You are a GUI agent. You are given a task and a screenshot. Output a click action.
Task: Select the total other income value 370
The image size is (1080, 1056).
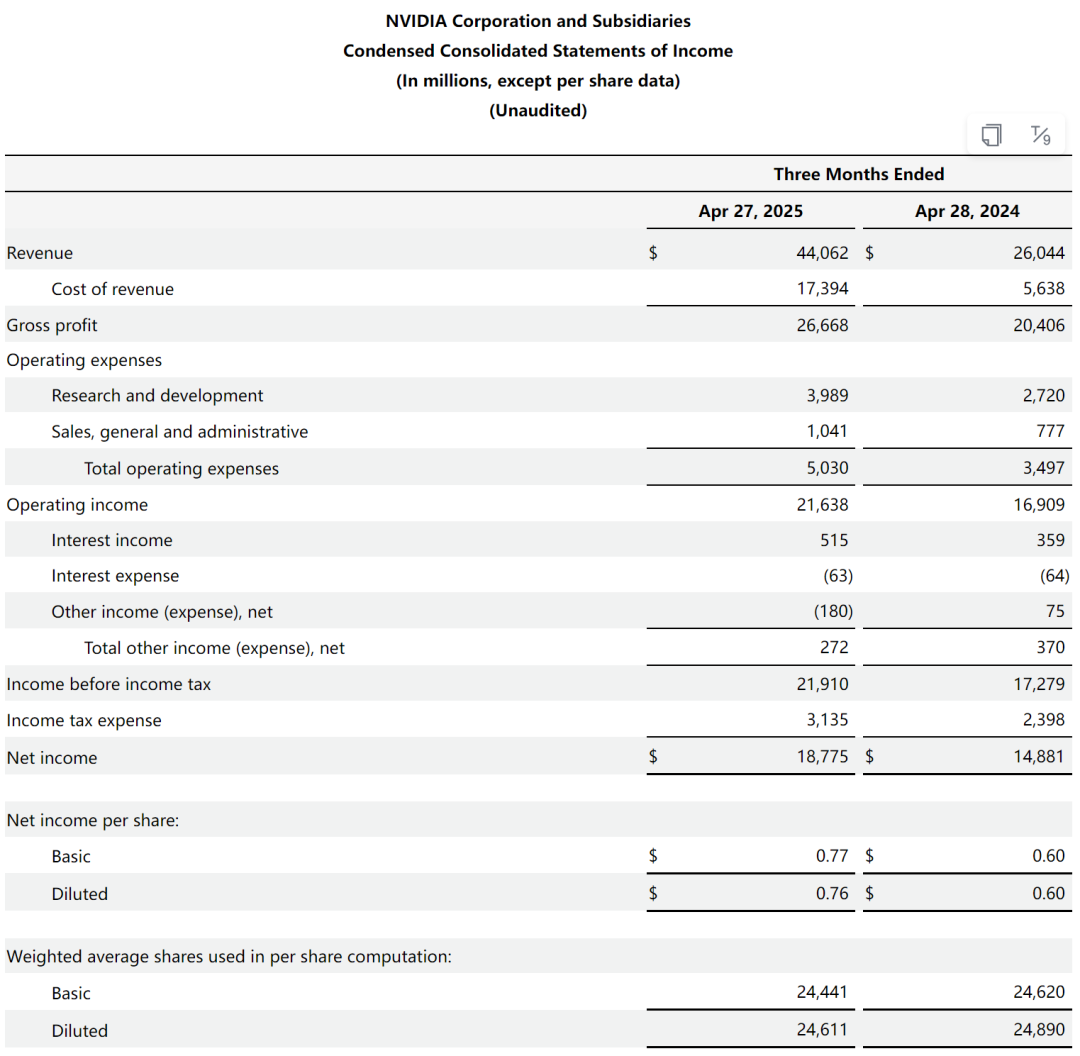click(1050, 648)
